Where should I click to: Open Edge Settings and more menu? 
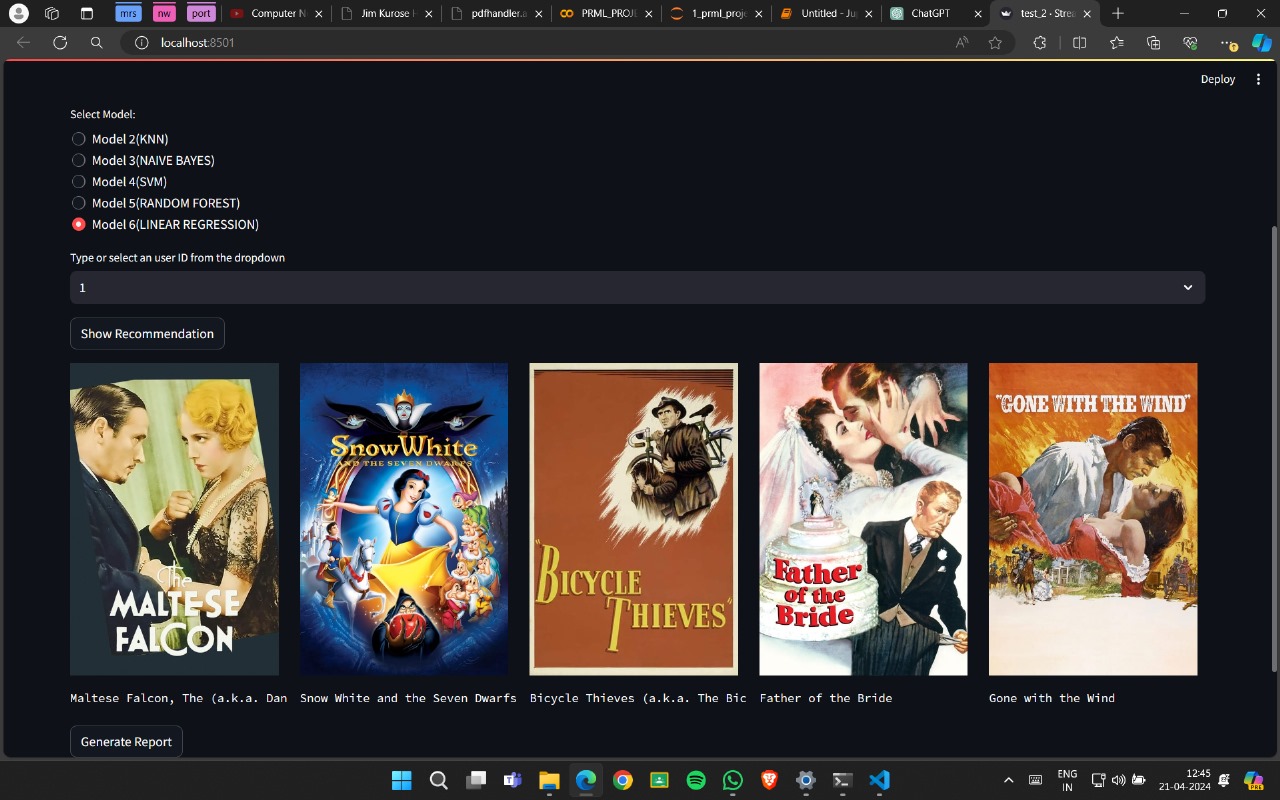pos(1229,43)
